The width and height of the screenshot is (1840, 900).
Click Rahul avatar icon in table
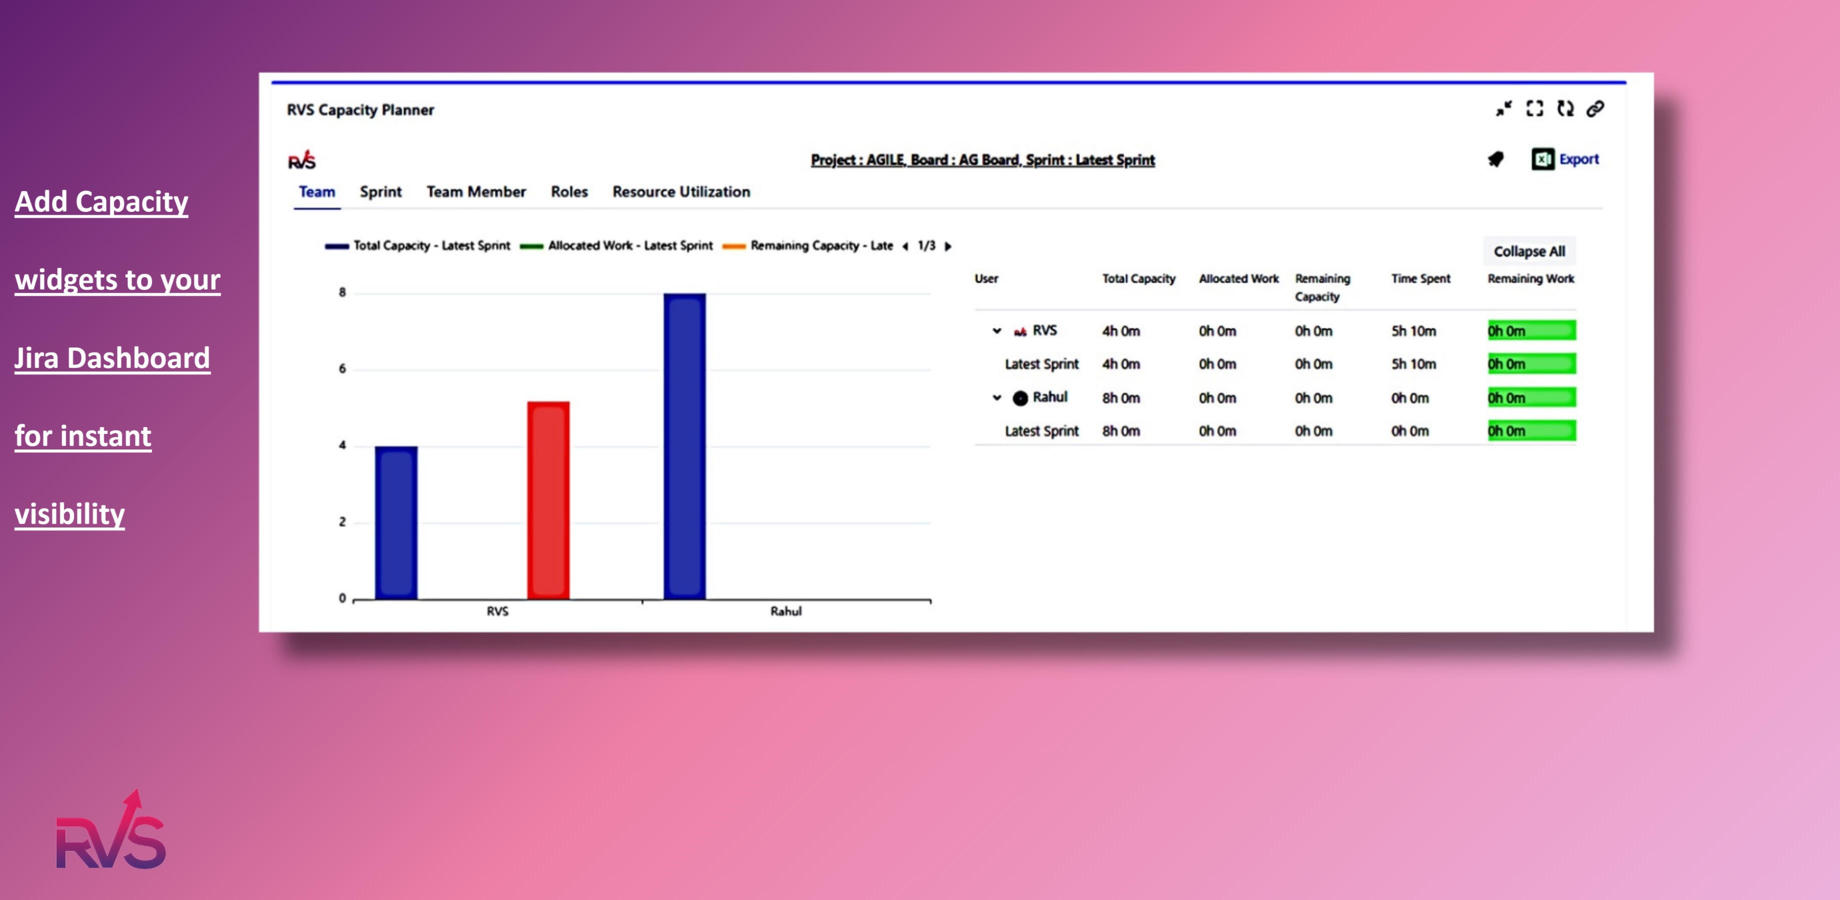pos(1020,398)
